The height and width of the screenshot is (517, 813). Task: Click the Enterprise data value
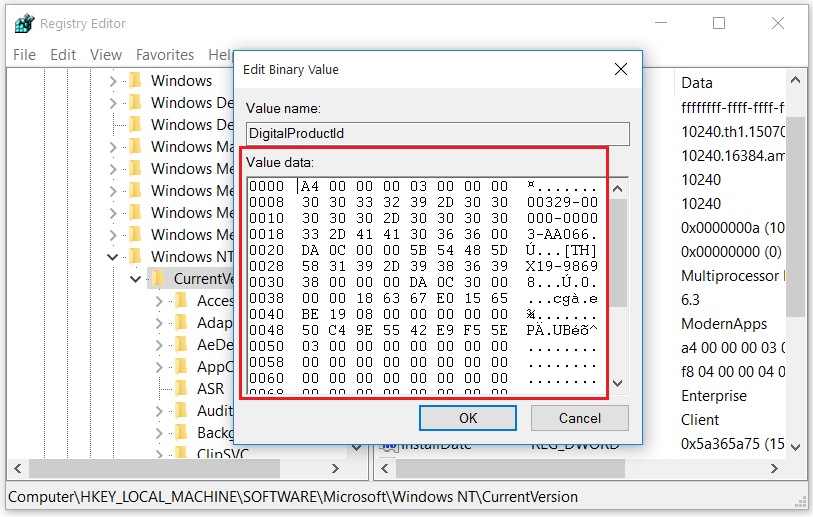[713, 396]
